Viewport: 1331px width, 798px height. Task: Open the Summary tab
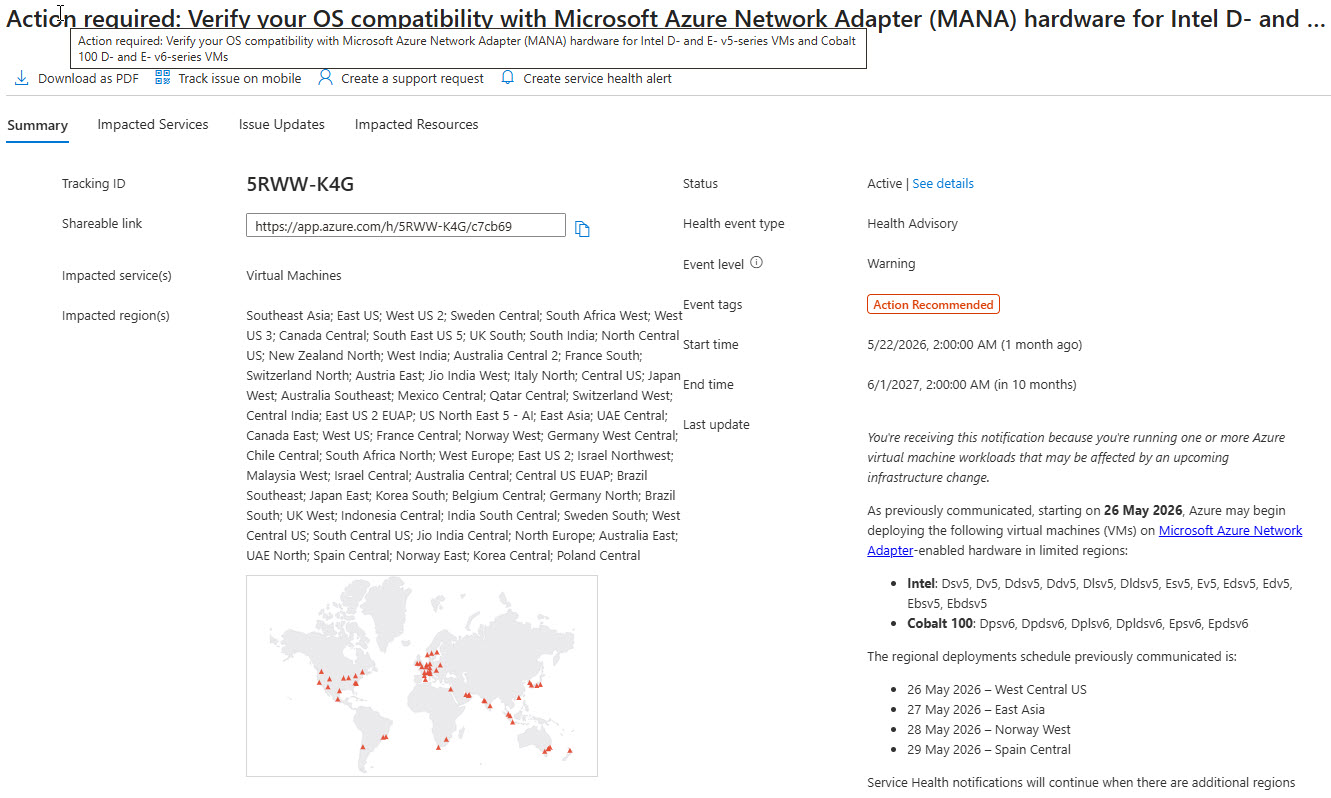coord(37,126)
